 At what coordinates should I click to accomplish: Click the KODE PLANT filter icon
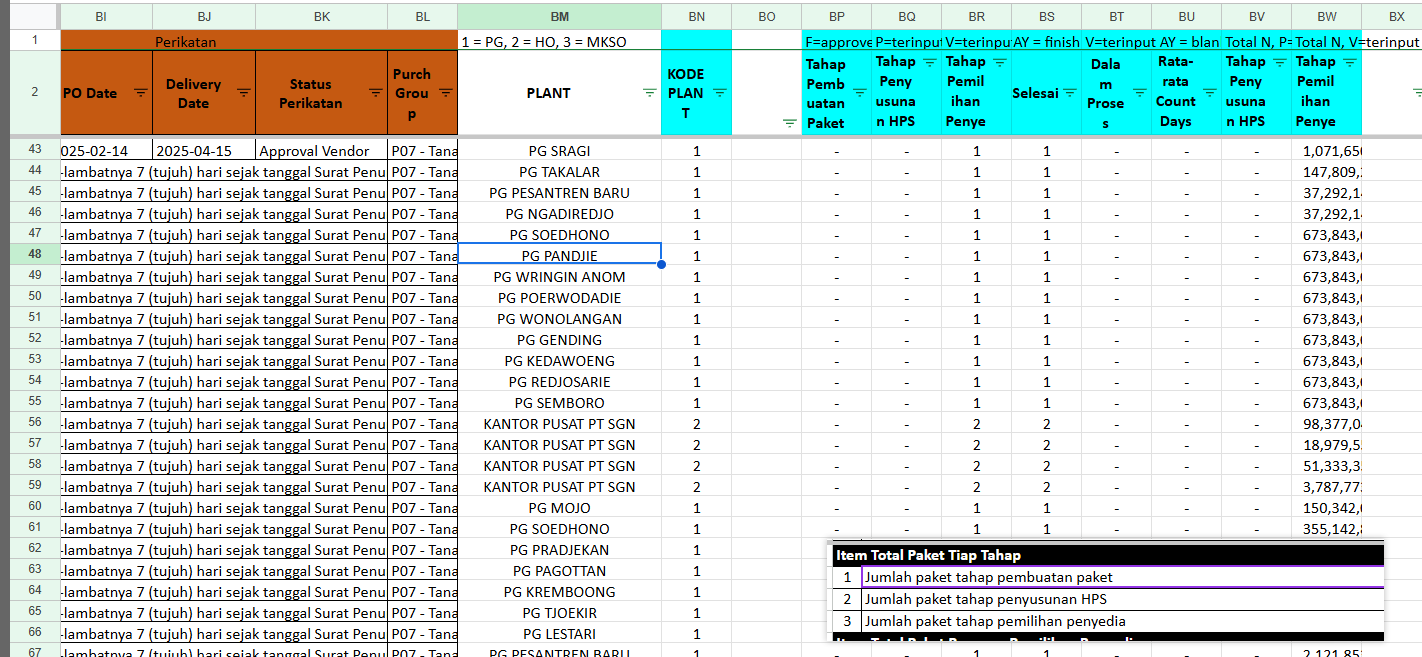click(x=719, y=92)
